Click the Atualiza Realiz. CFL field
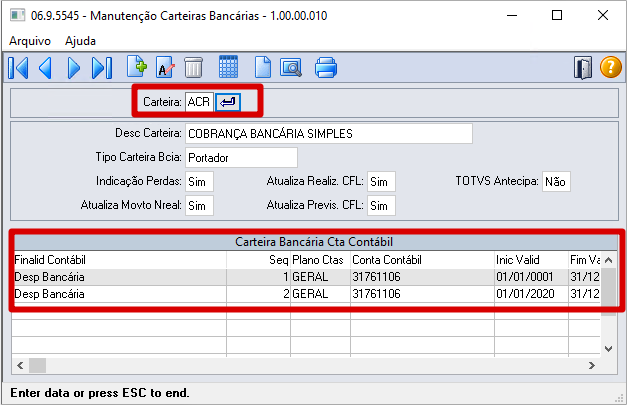 [x=381, y=182]
